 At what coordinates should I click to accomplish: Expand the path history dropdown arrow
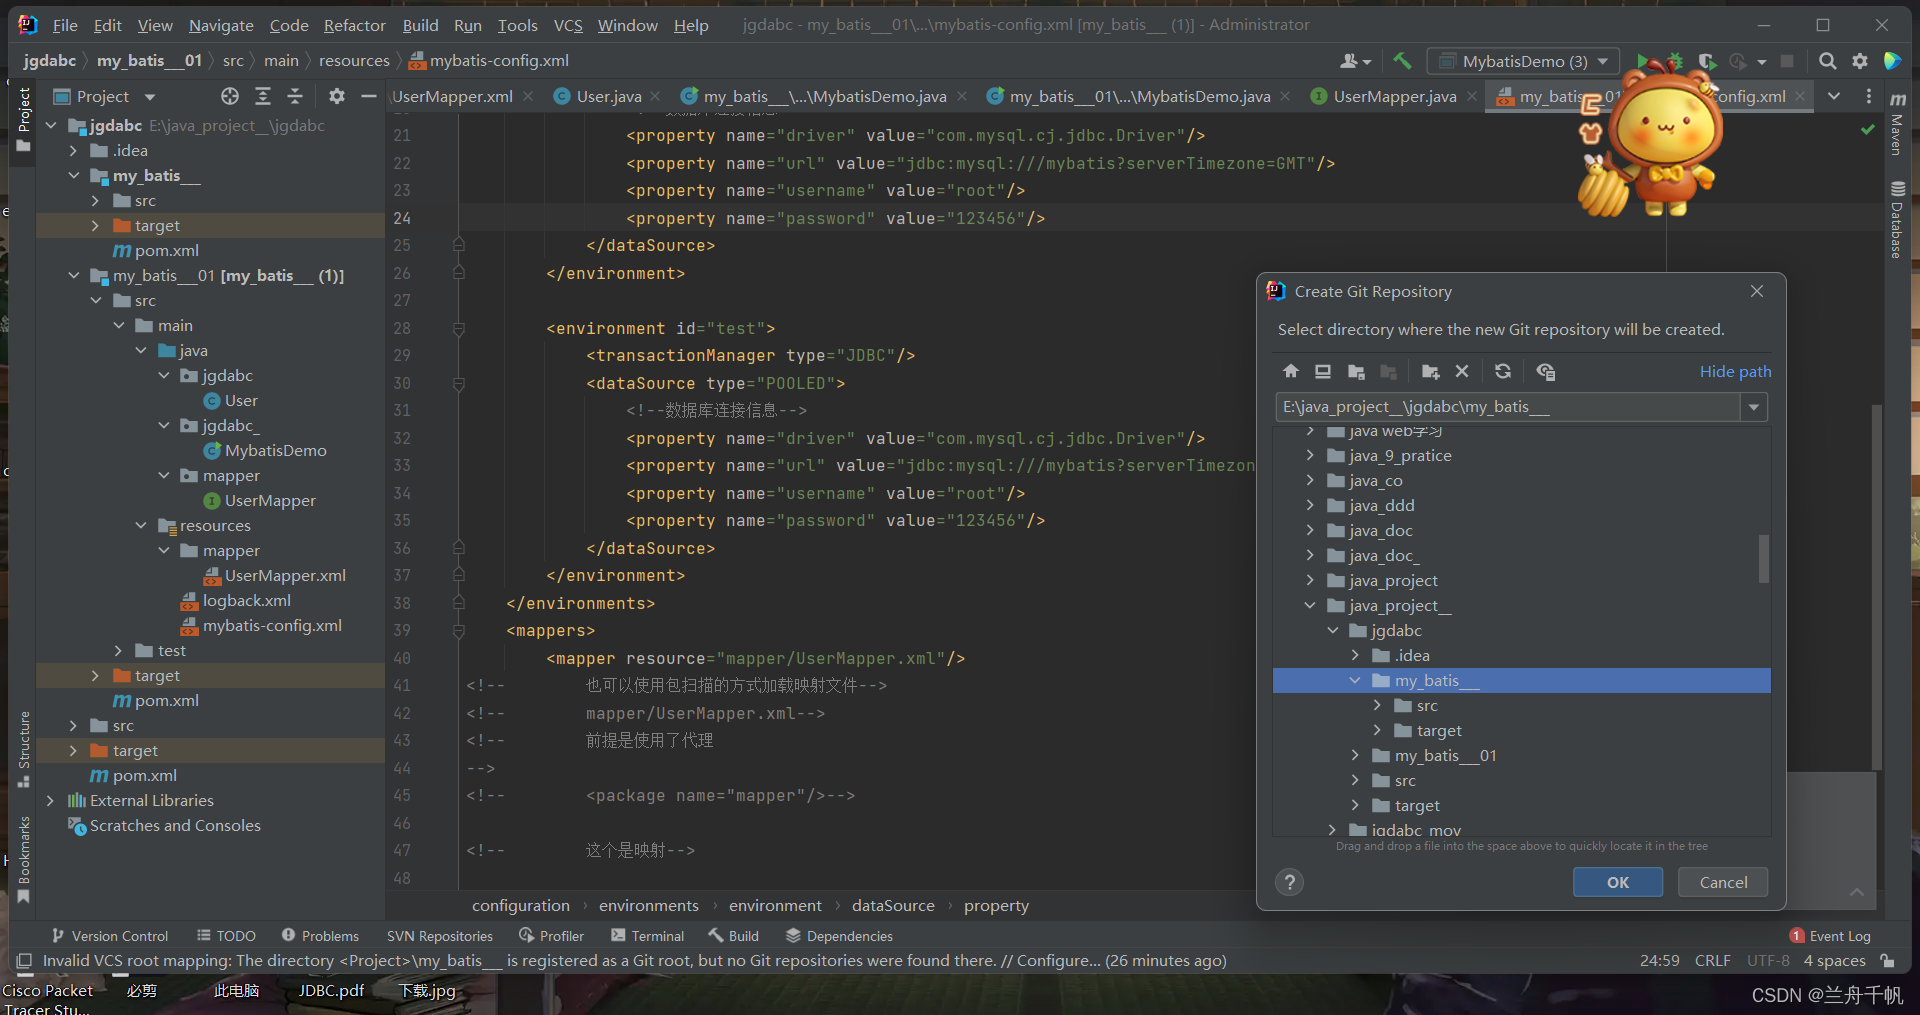pos(1753,407)
